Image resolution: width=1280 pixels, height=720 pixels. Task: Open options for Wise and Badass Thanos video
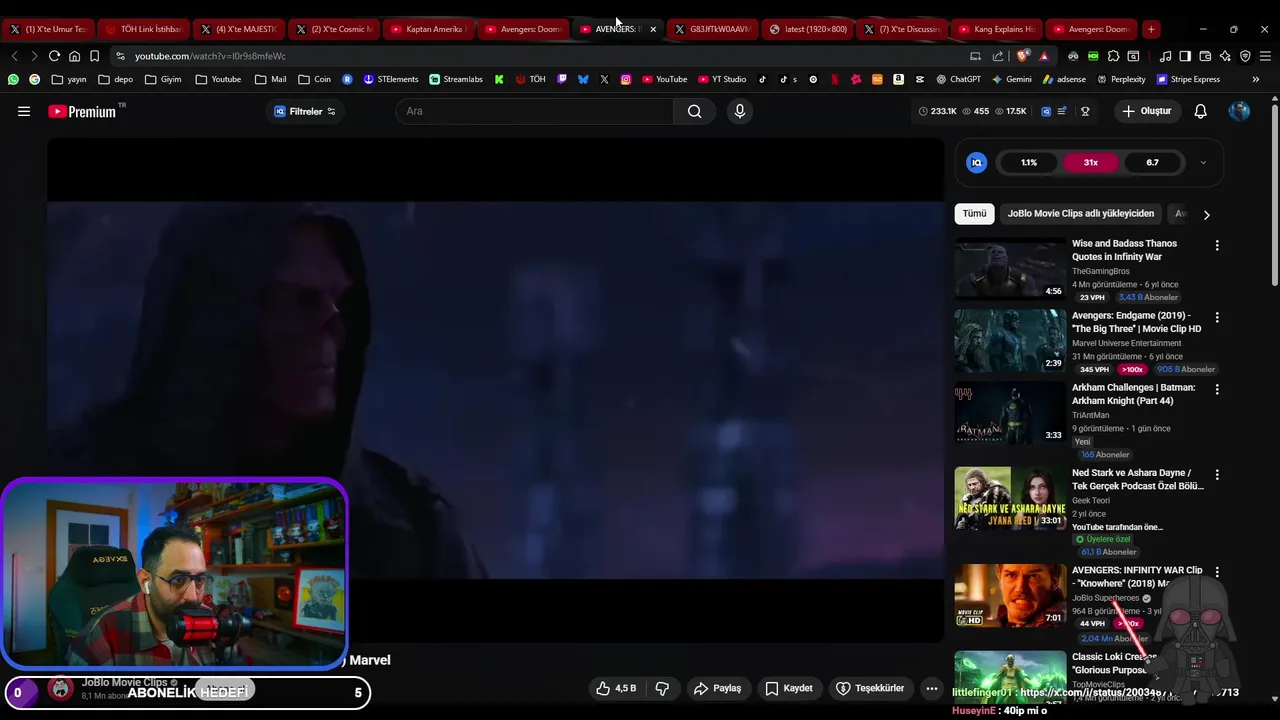point(1217,245)
